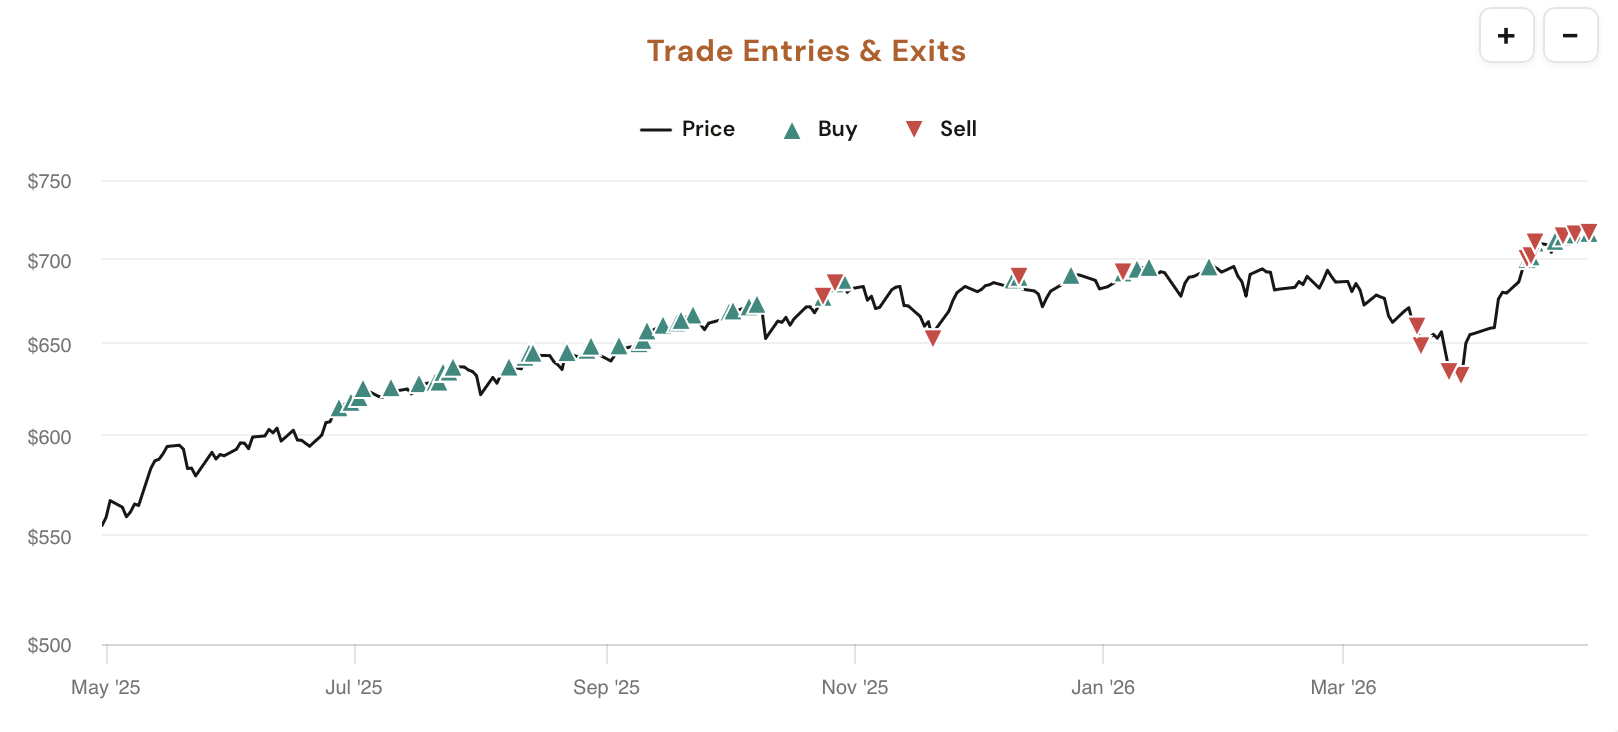Click the May '25 axis label

pyautogui.click(x=107, y=688)
